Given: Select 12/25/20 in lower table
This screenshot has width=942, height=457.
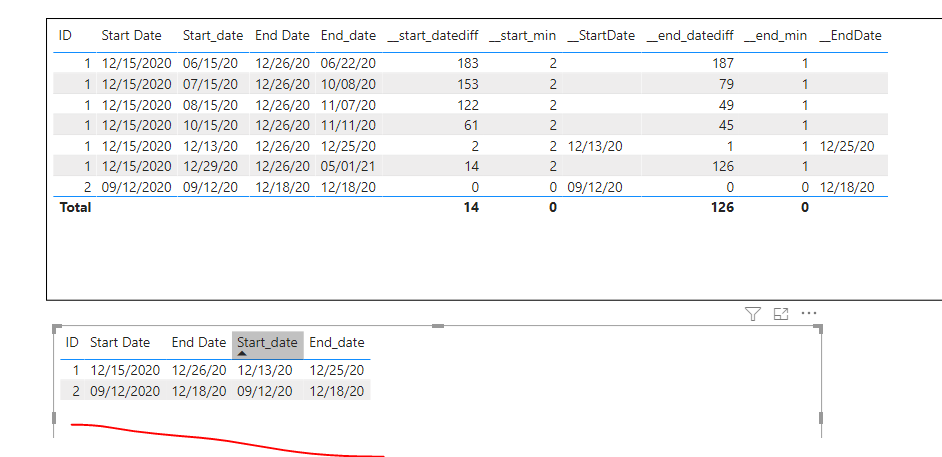Looking at the screenshot, I should point(336,371).
